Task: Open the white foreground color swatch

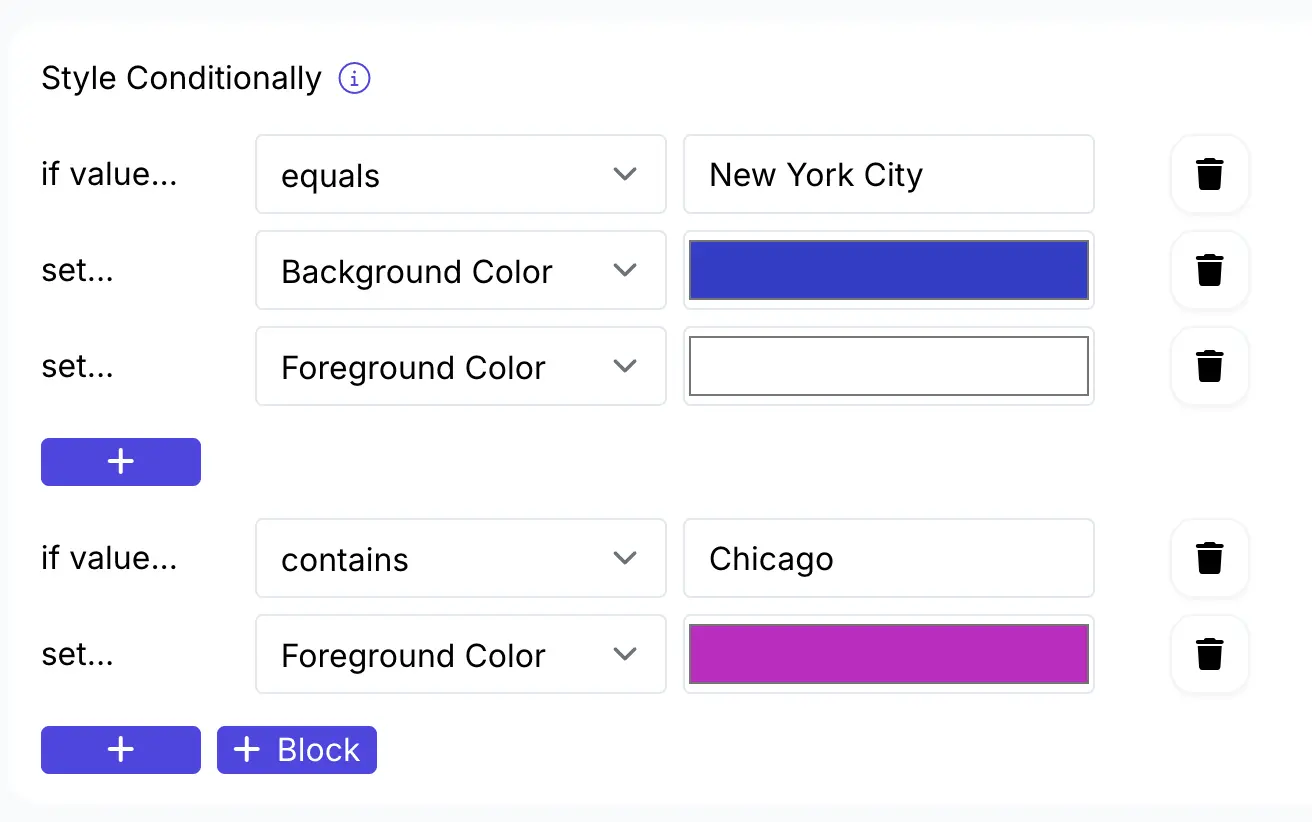Action: 889,366
